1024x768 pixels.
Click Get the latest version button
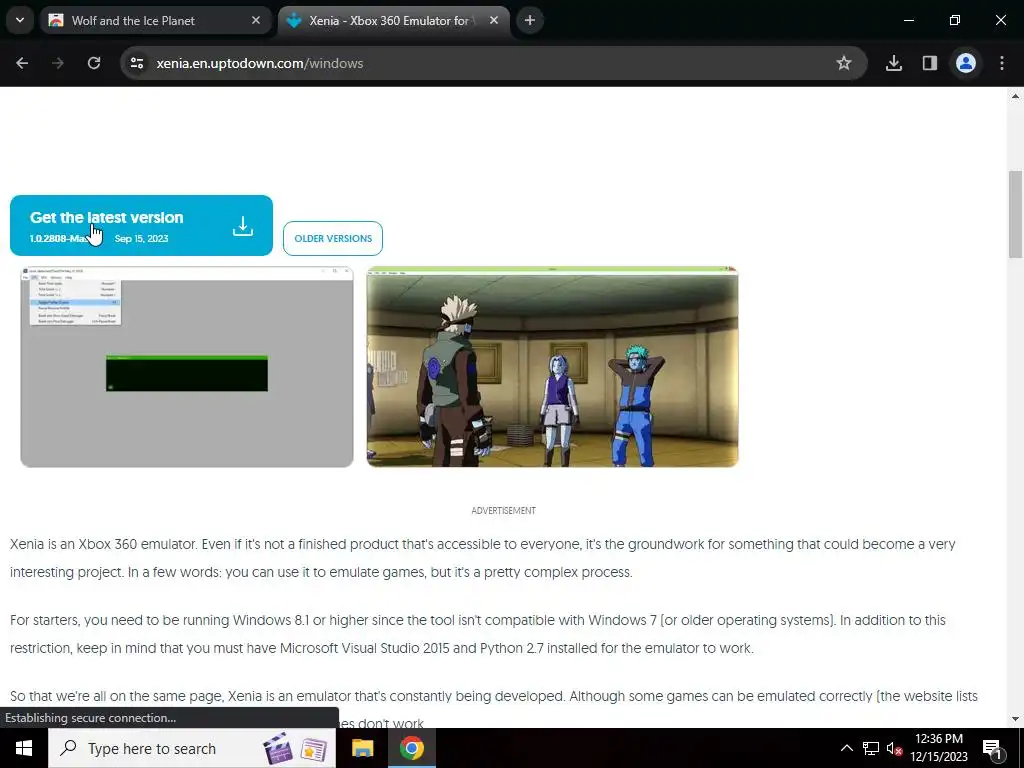pyautogui.click(x=141, y=225)
